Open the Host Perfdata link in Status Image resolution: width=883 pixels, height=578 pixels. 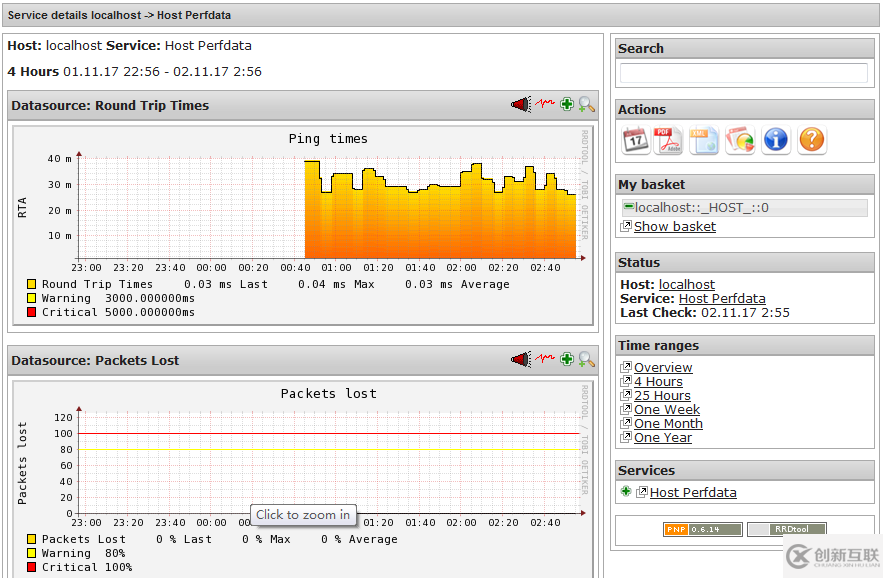722,299
